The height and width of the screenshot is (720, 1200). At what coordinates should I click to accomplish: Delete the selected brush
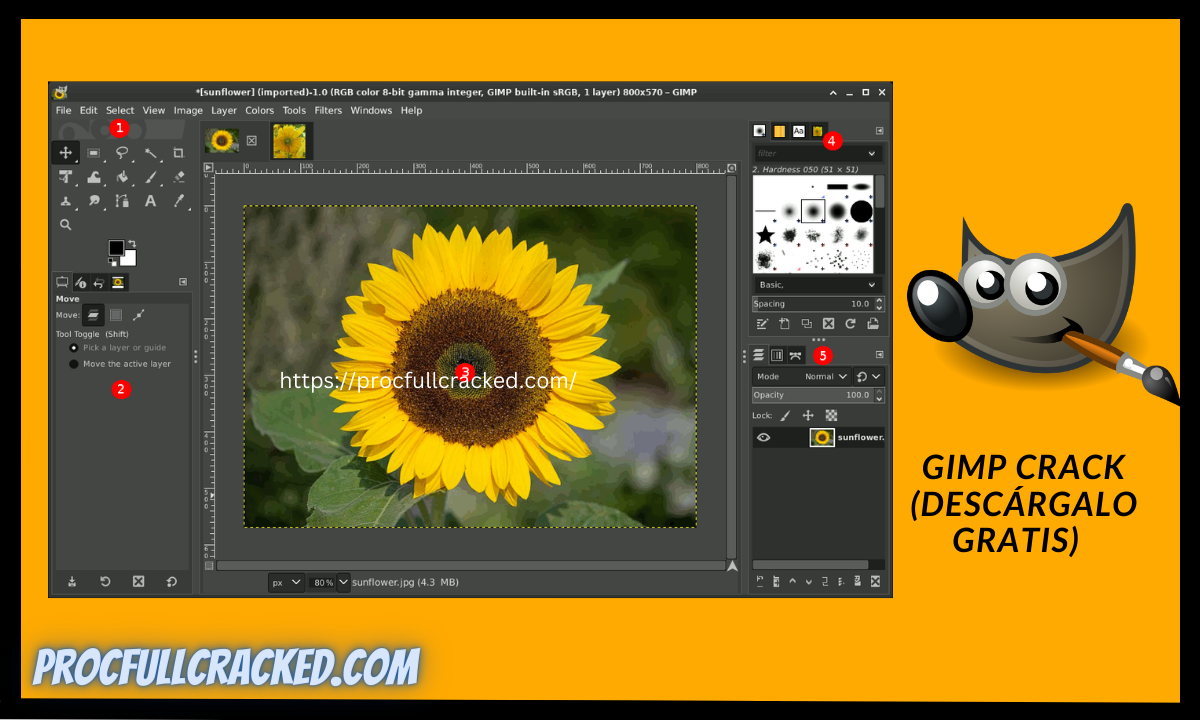pyautogui.click(x=828, y=323)
